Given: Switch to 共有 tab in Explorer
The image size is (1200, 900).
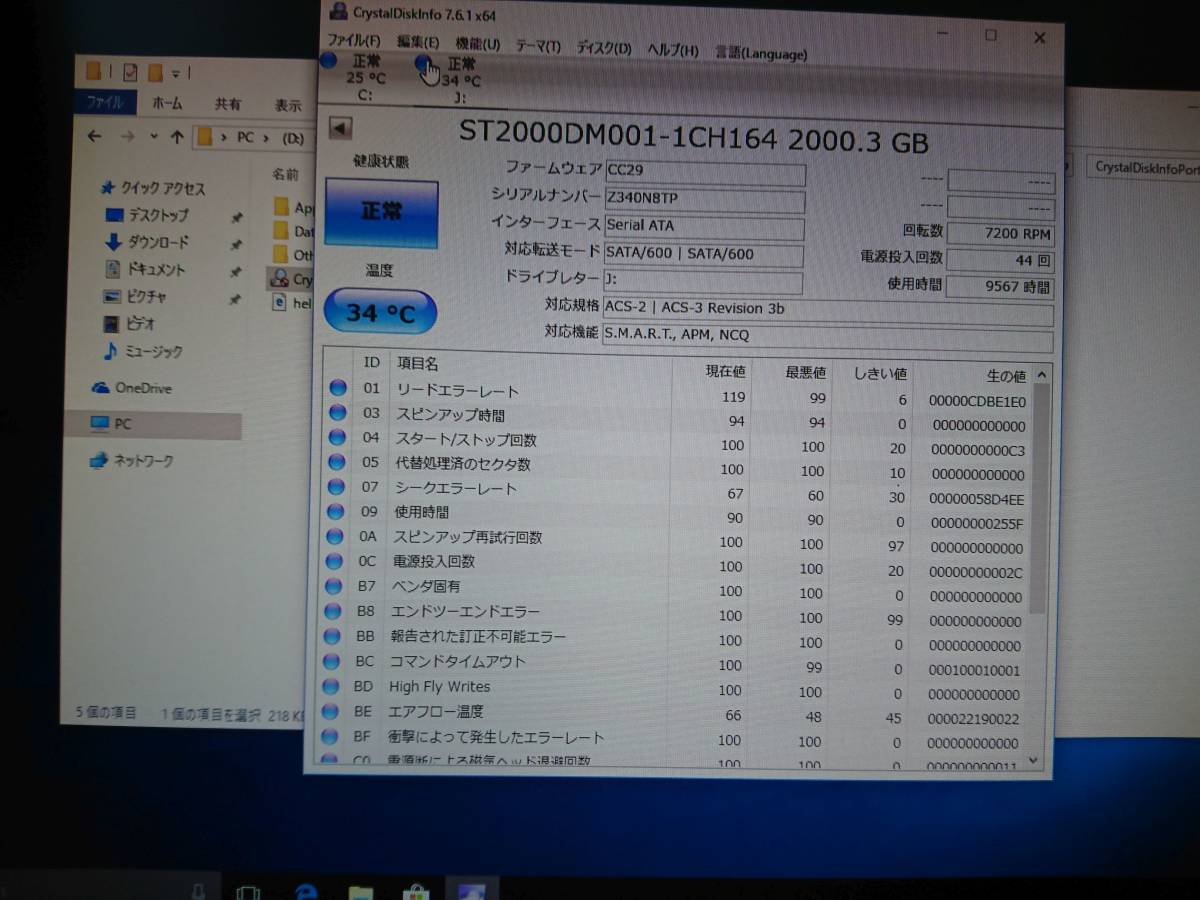Looking at the screenshot, I should pyautogui.click(x=227, y=104).
